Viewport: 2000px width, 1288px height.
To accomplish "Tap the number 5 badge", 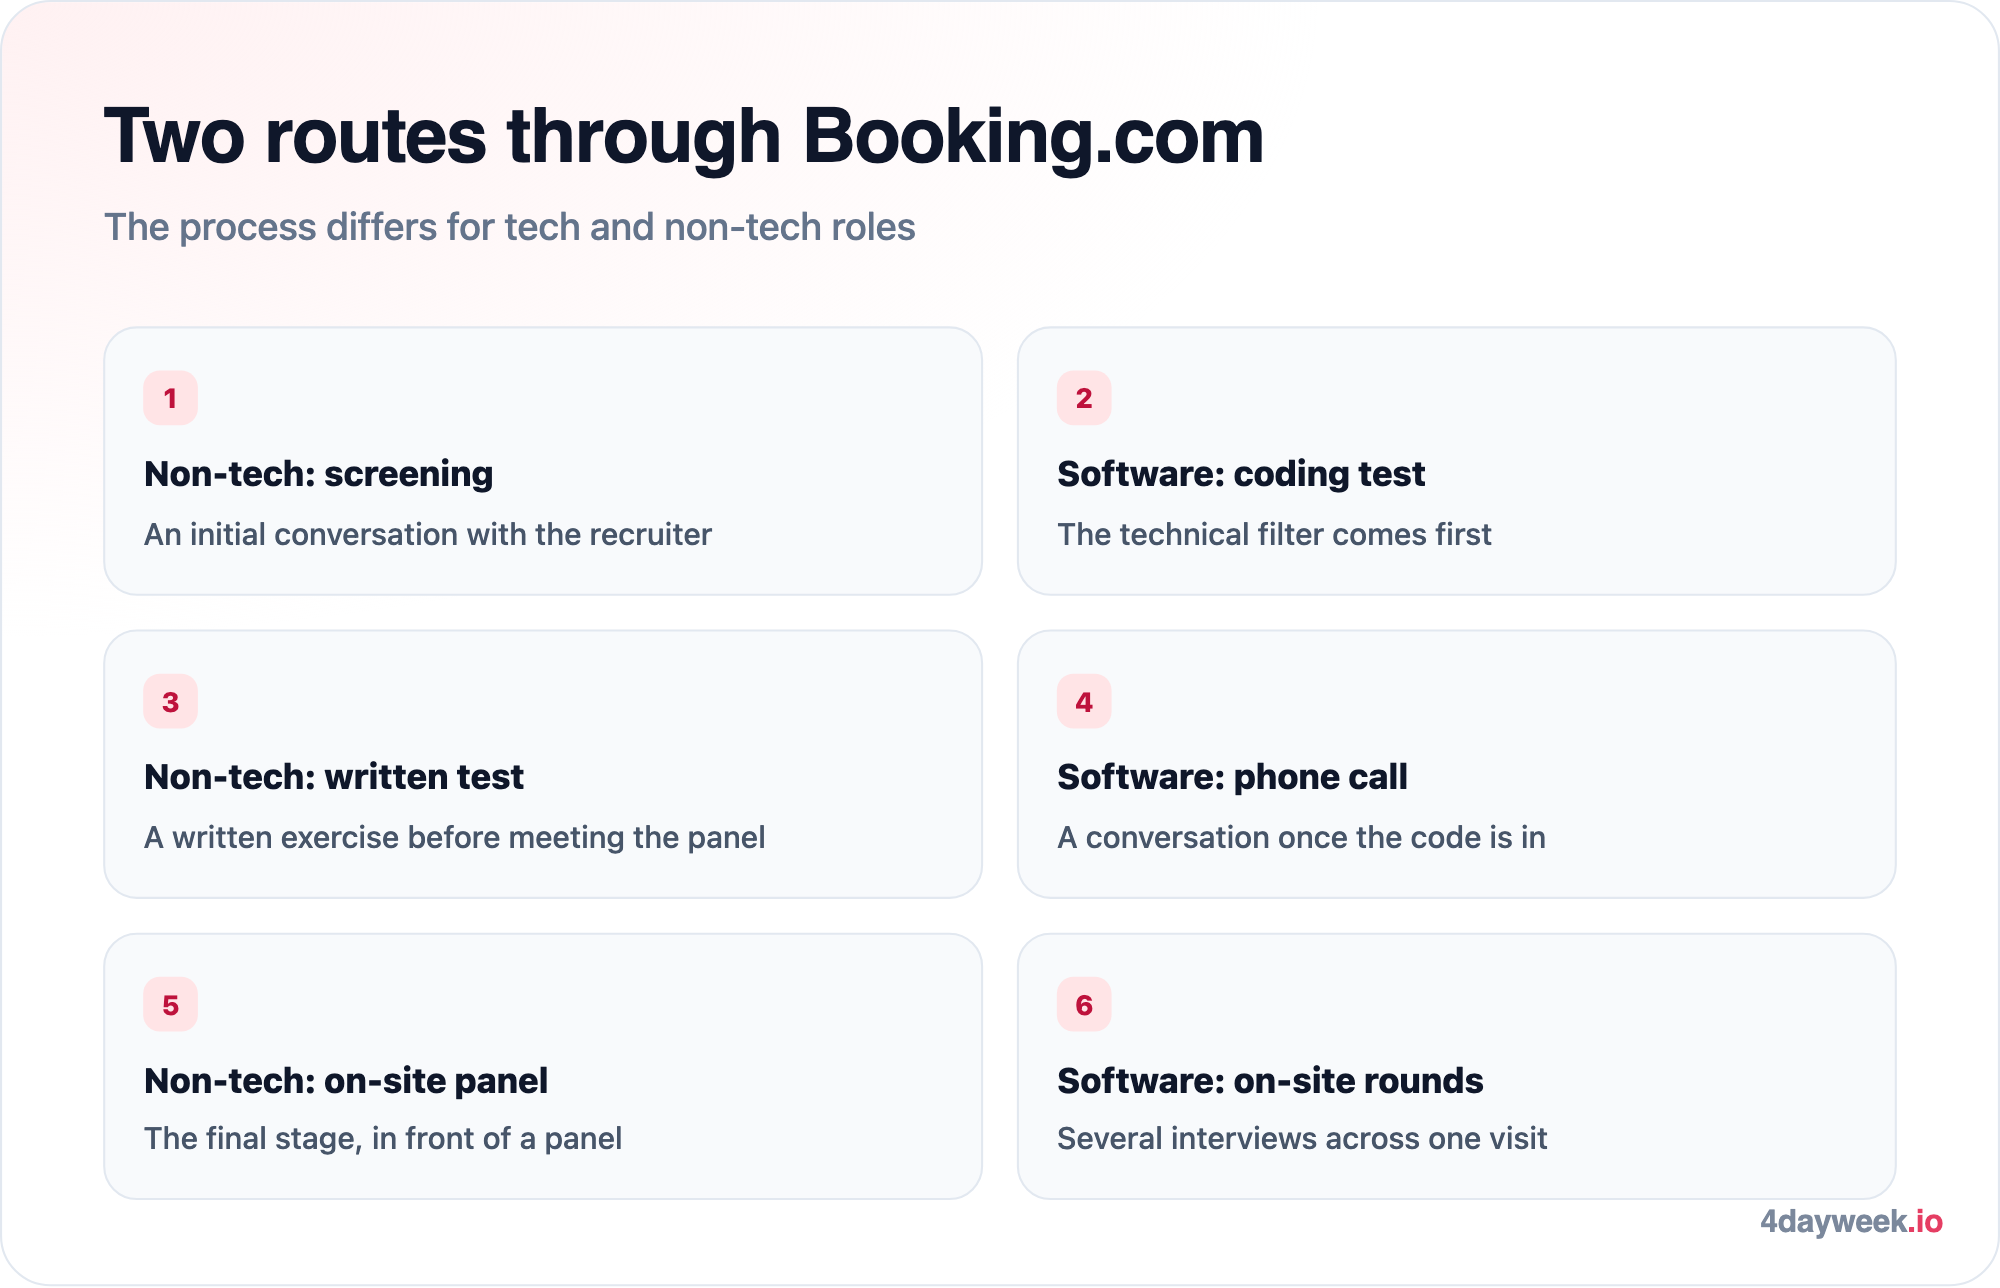I will [170, 1005].
